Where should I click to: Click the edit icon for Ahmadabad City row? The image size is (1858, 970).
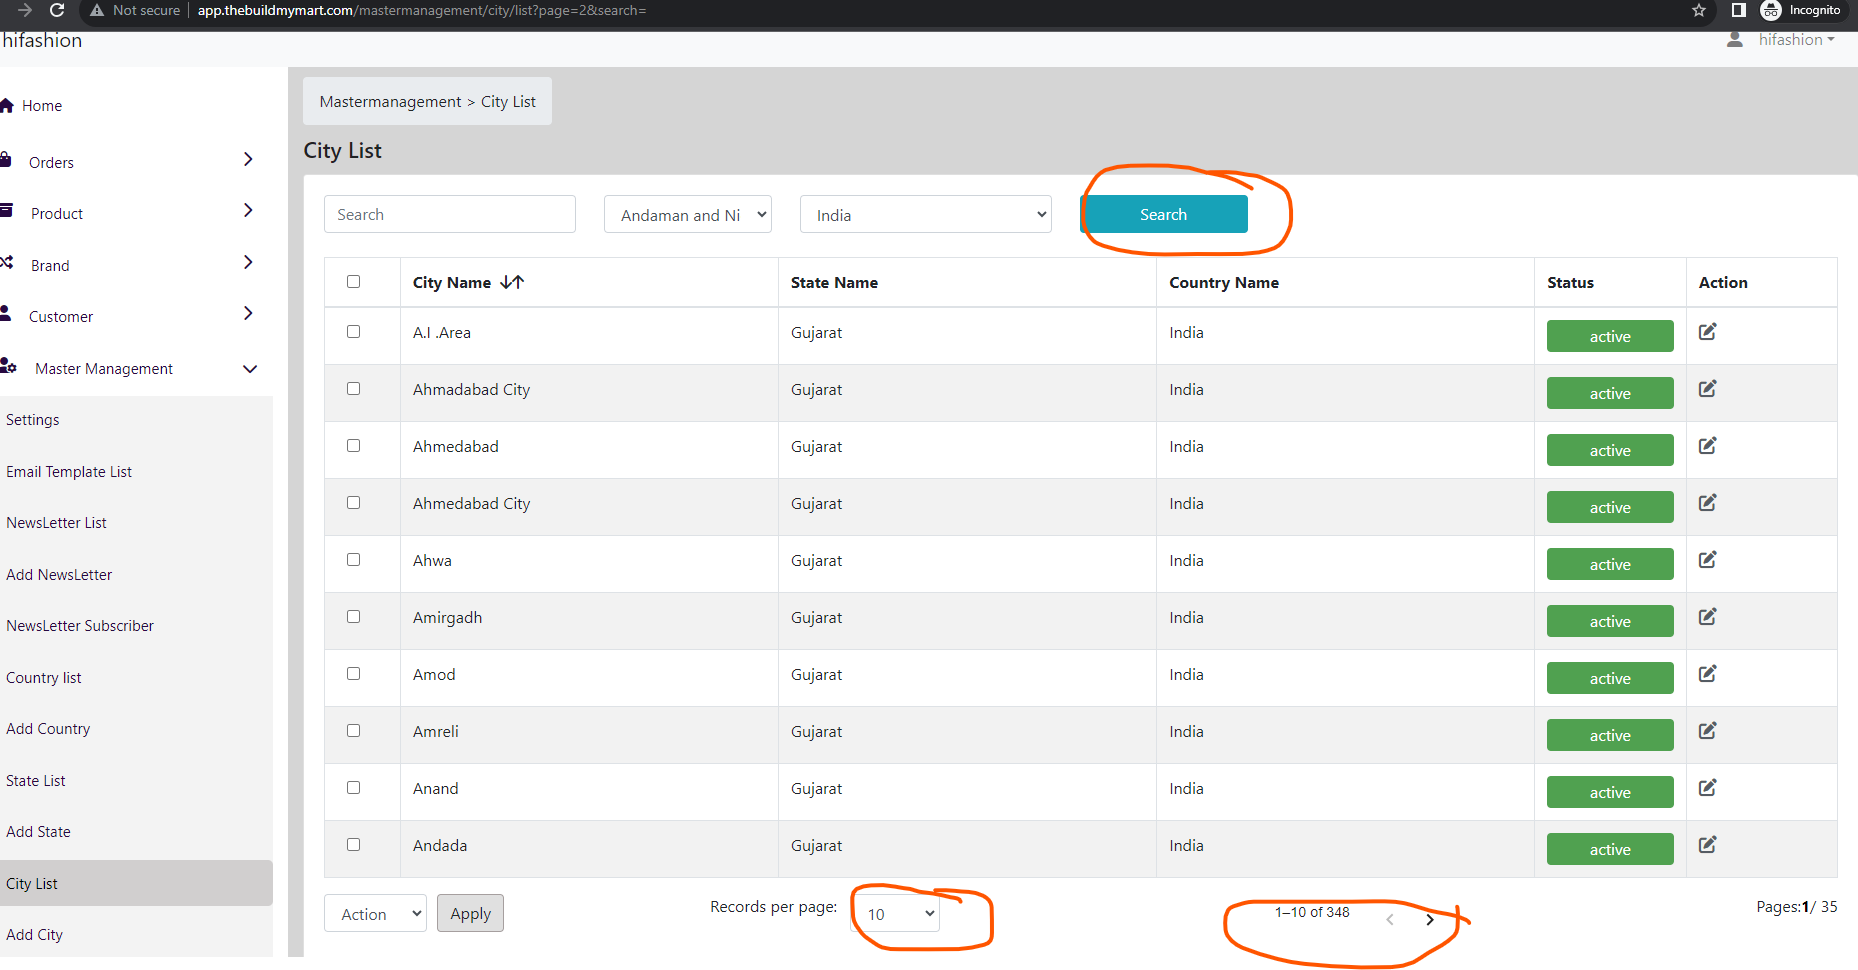1707,388
